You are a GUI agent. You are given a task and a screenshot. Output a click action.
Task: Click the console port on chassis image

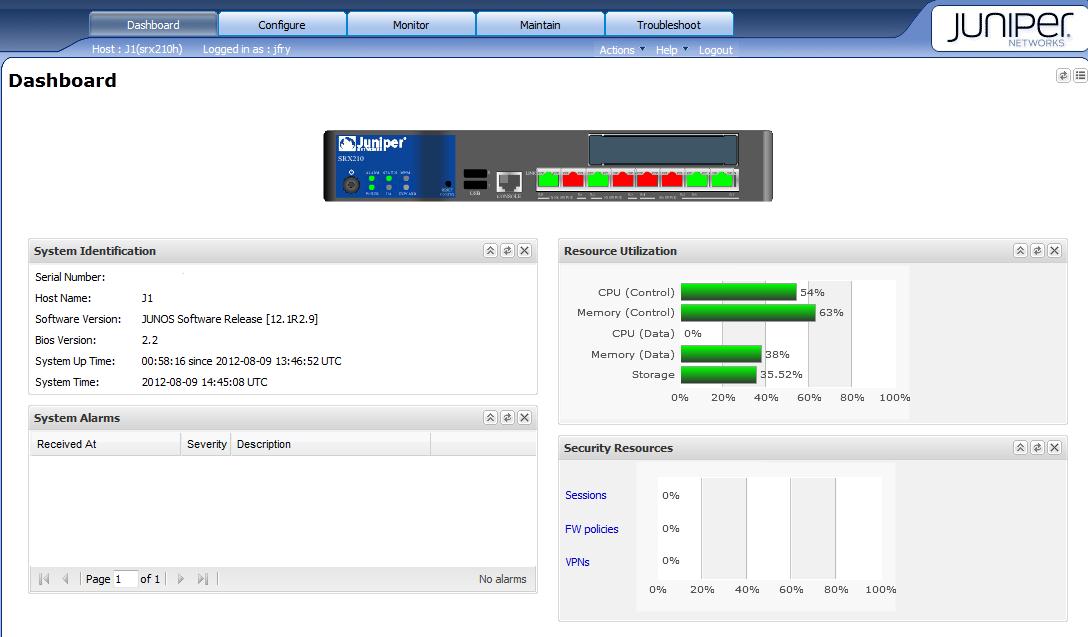pos(509,182)
